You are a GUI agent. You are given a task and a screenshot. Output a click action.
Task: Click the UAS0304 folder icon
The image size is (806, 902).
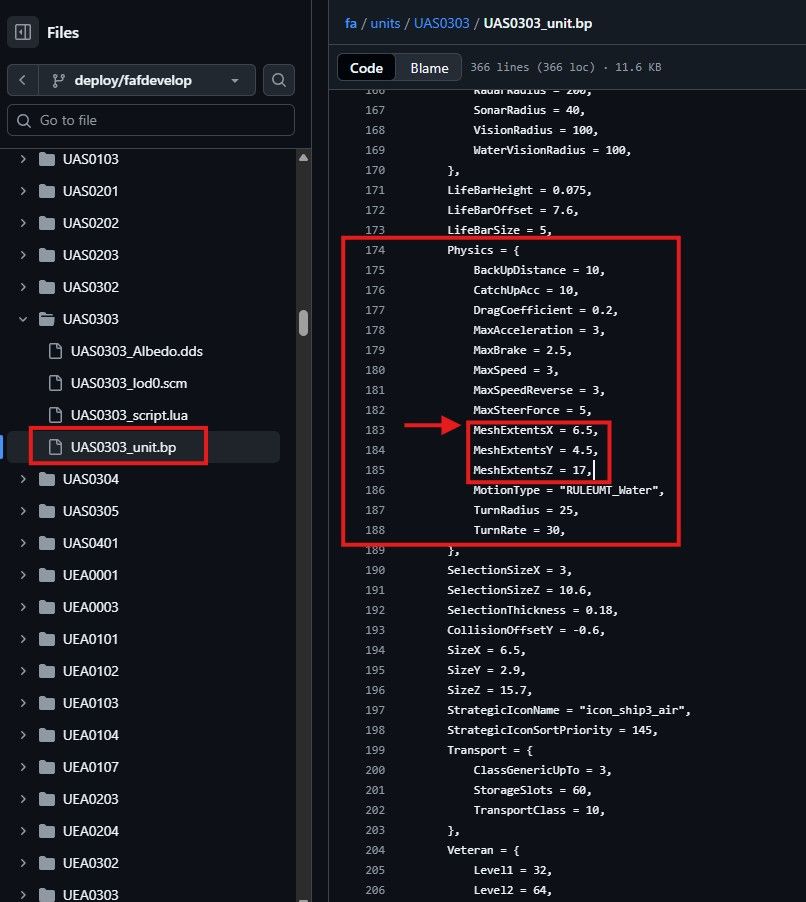point(47,479)
